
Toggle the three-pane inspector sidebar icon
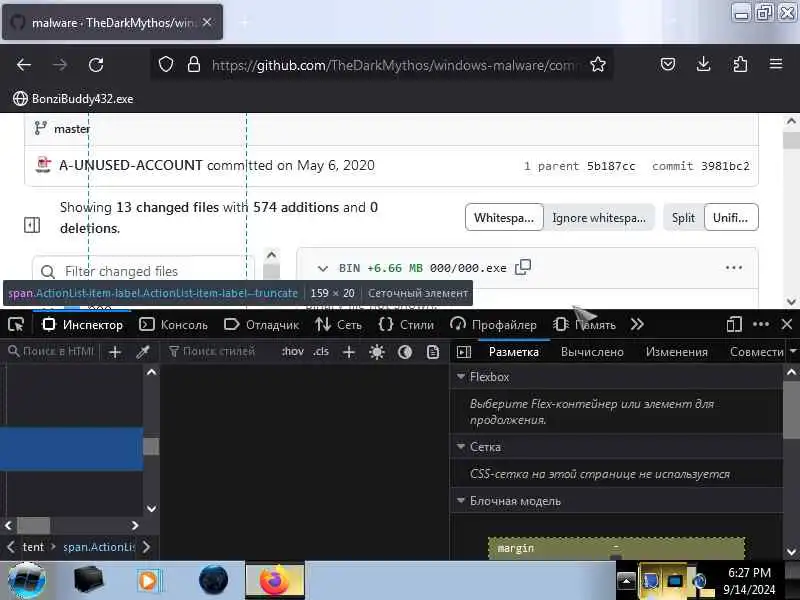pos(464,352)
